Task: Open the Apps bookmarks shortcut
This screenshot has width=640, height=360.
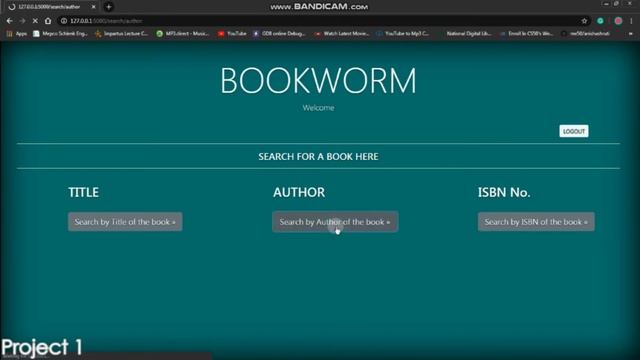Action: (17, 34)
